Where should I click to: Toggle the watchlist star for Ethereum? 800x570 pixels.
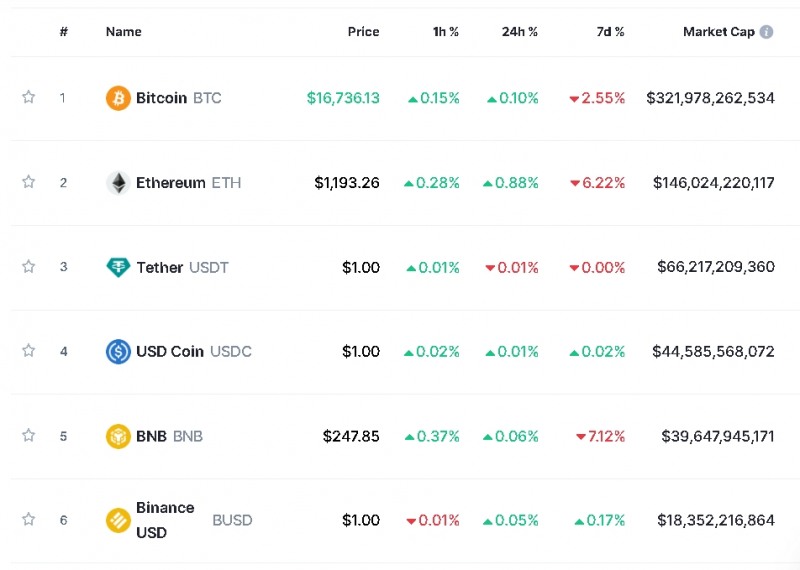coord(29,182)
